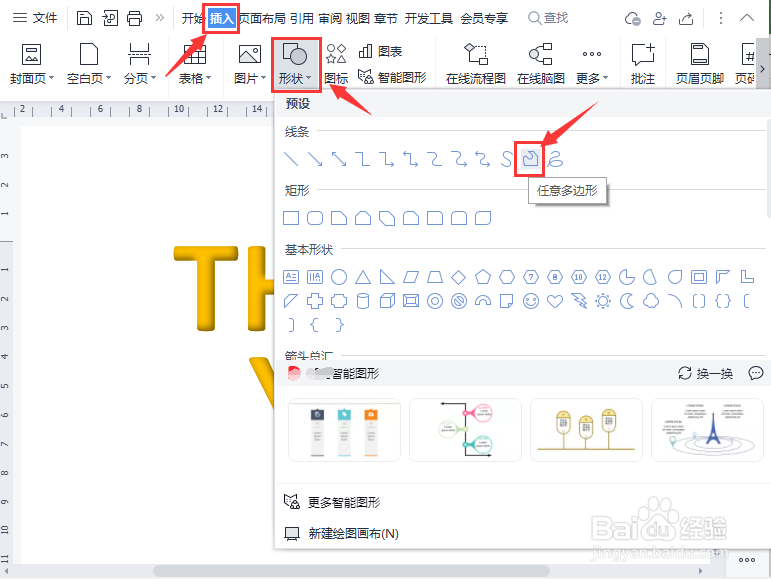Show more quick access tools chevron
The image size is (771, 579).
160,18
